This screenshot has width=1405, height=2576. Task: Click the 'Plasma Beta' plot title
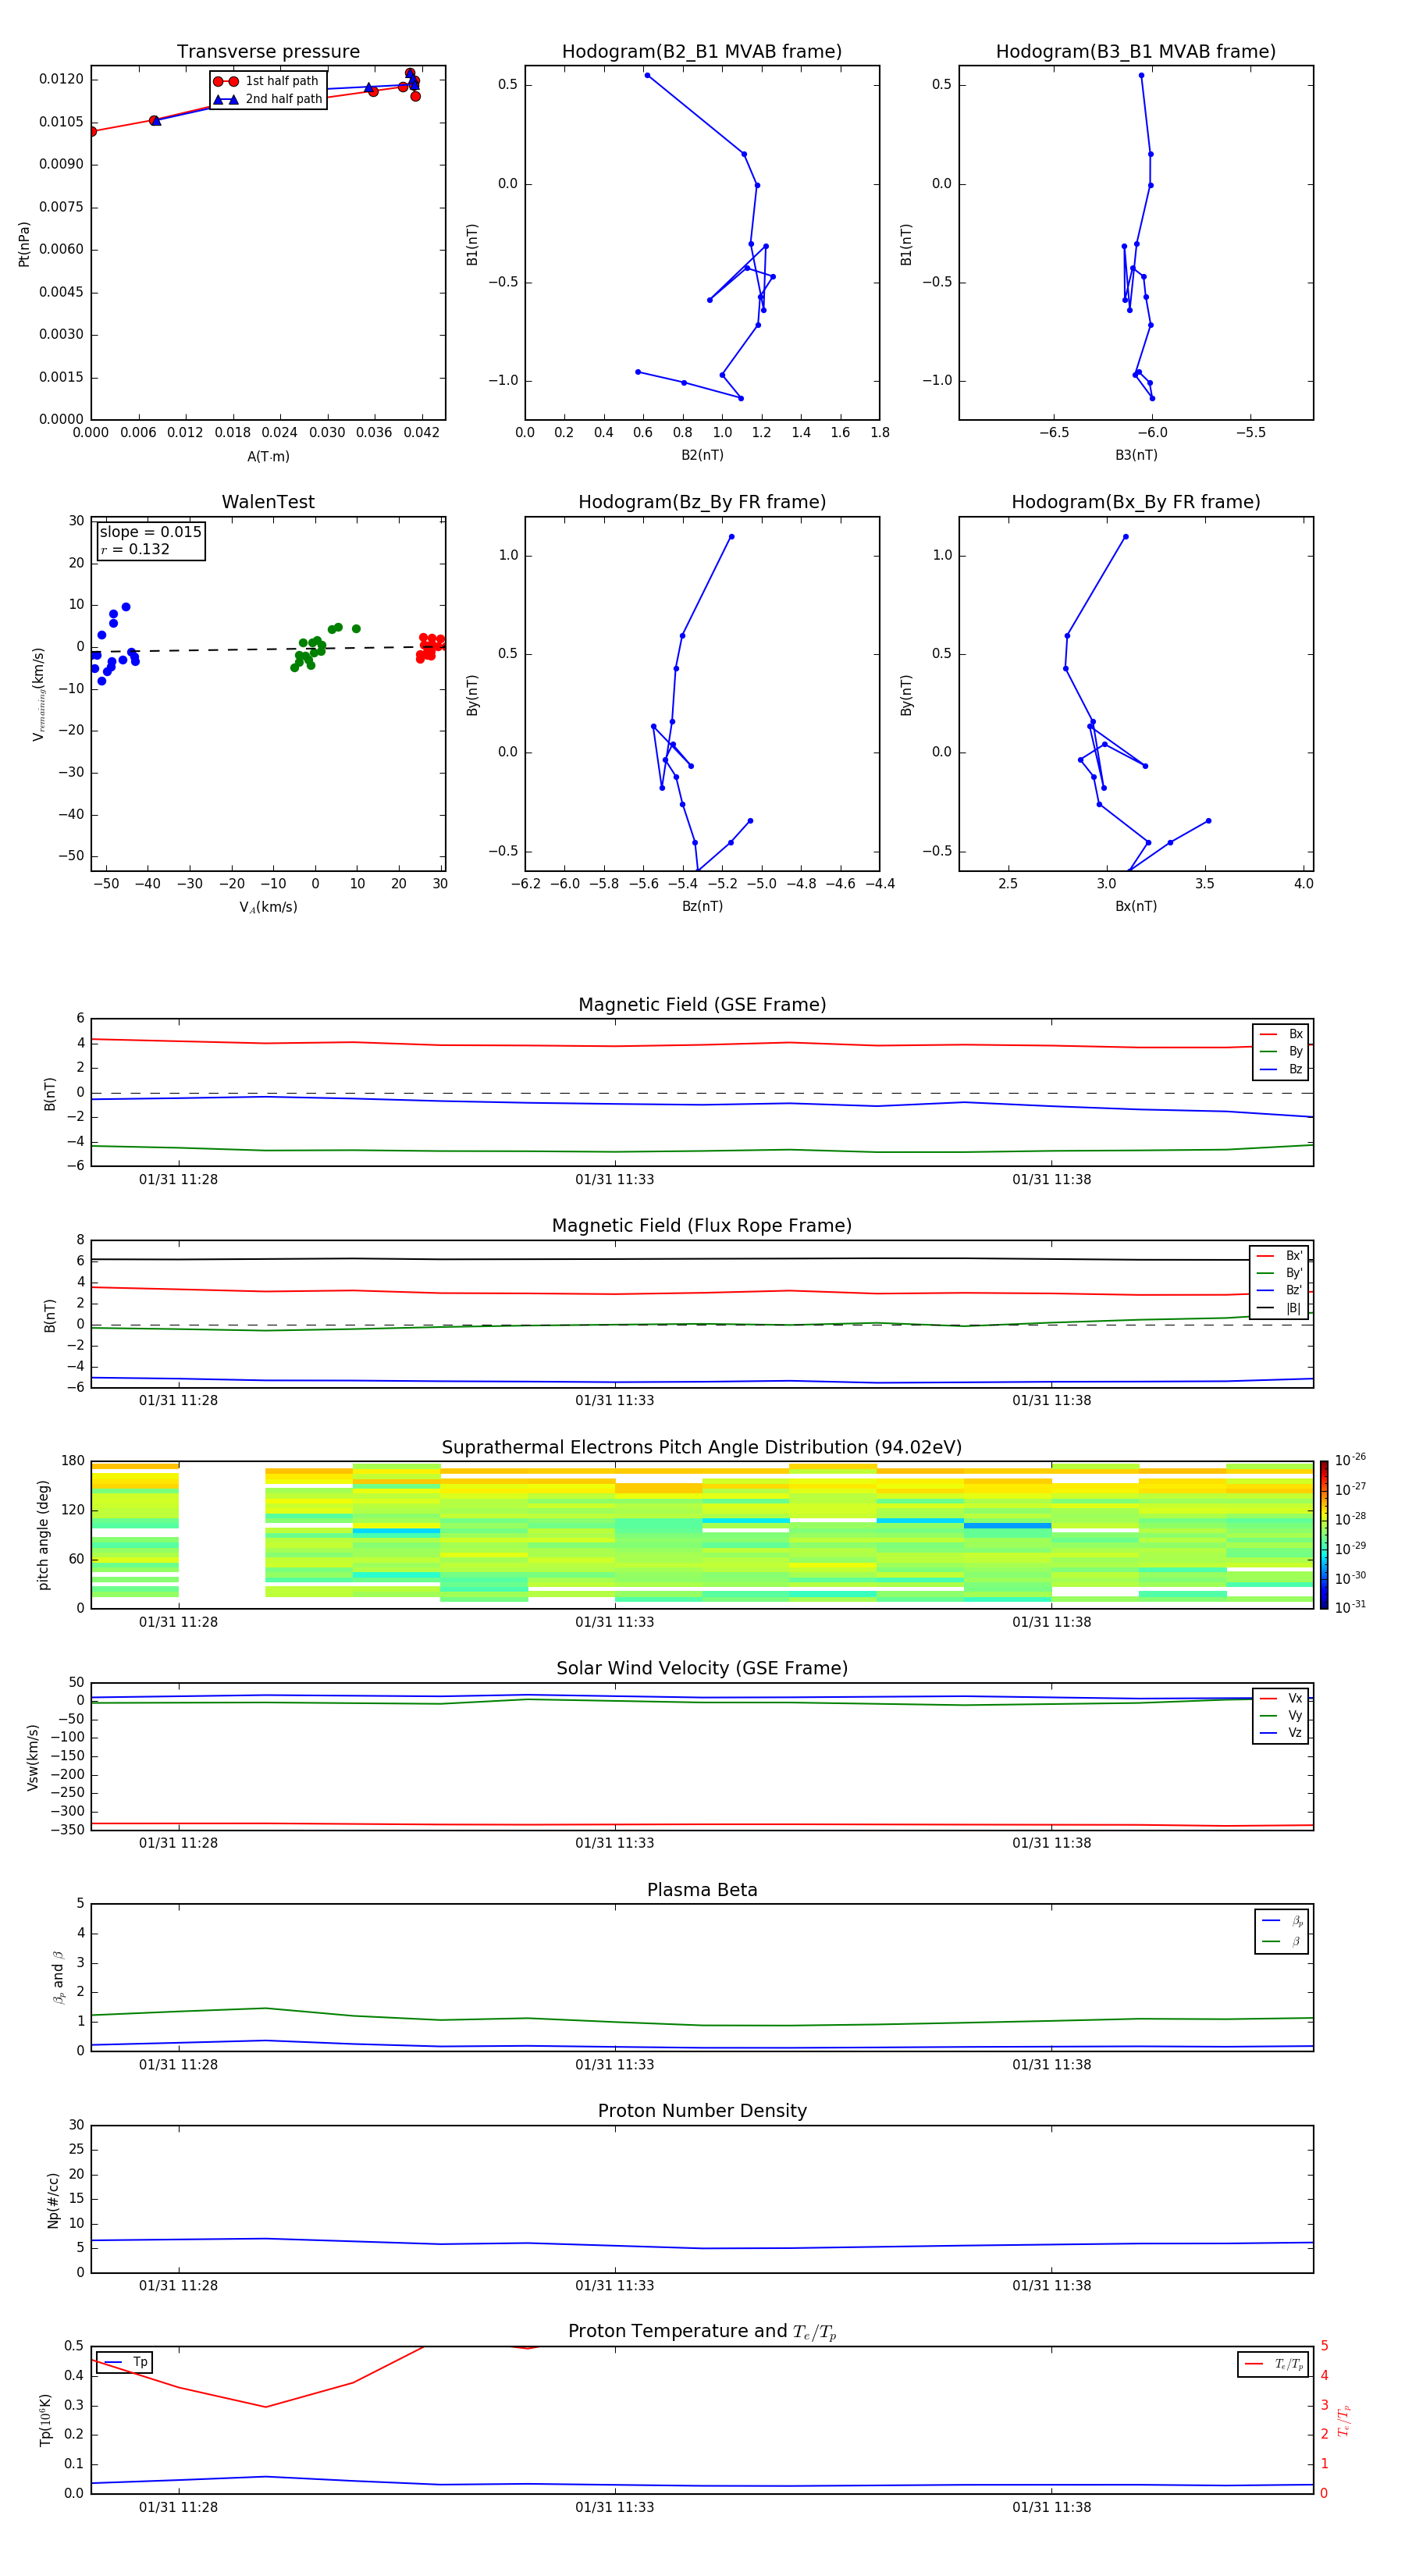702,1891
